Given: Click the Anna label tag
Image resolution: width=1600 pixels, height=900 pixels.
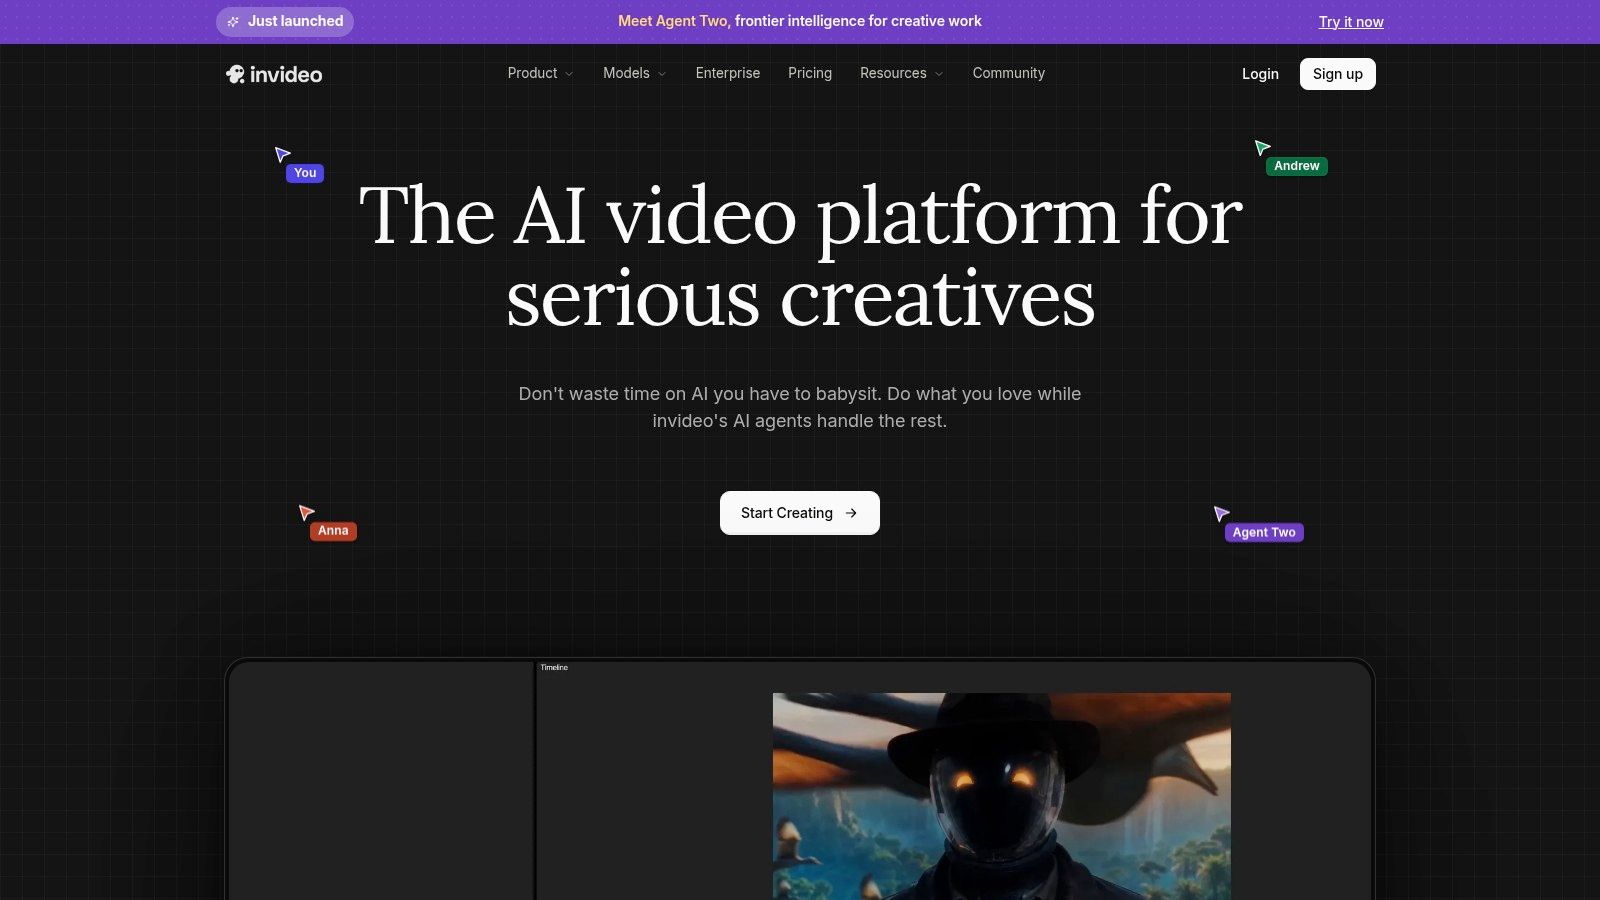Looking at the screenshot, I should (333, 531).
